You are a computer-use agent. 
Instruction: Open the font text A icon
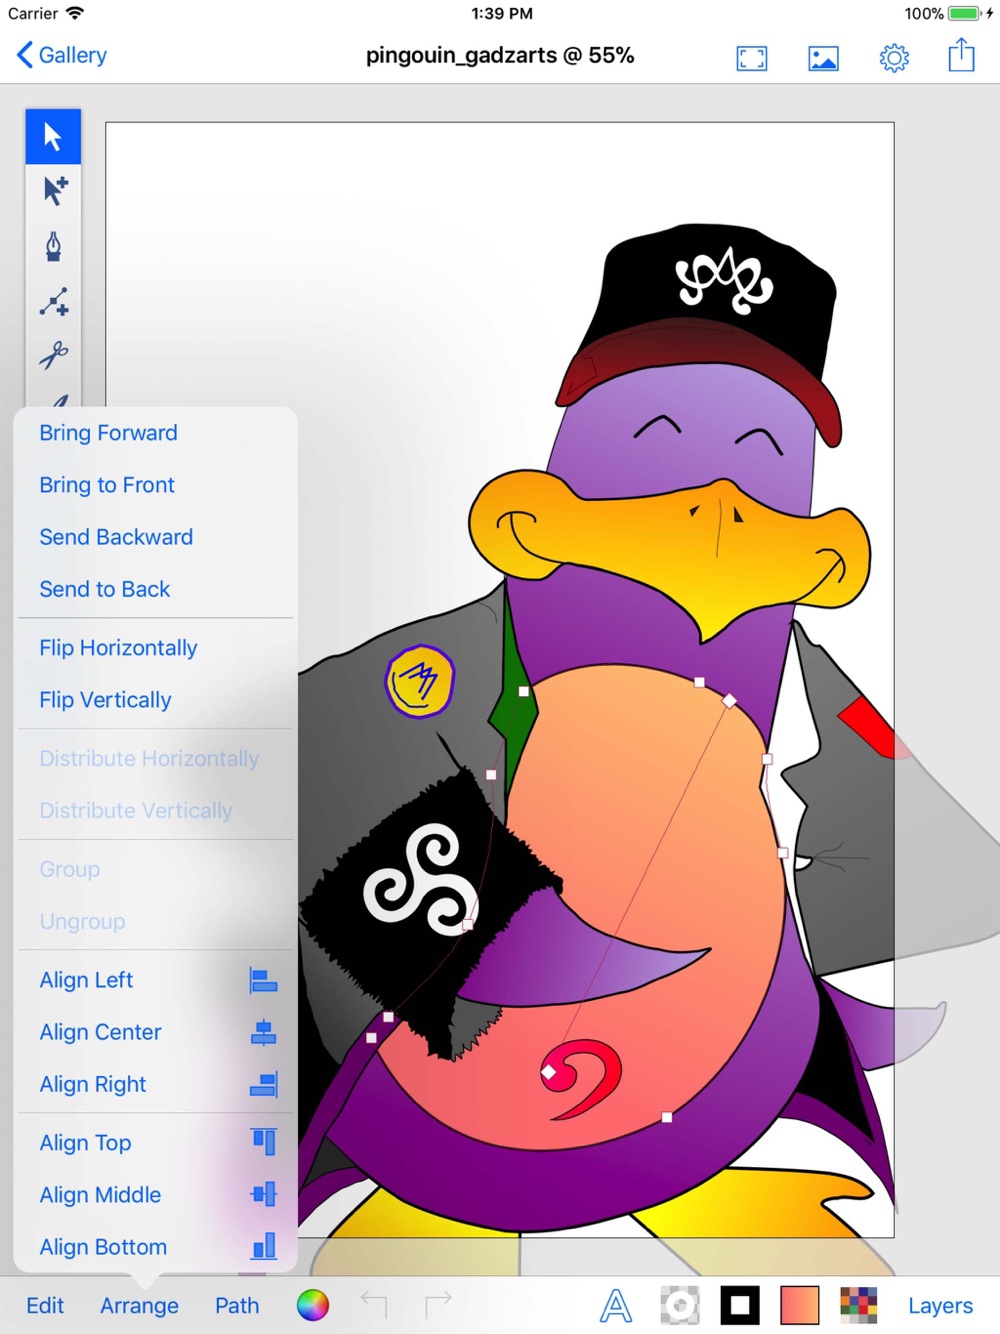[616, 1305]
